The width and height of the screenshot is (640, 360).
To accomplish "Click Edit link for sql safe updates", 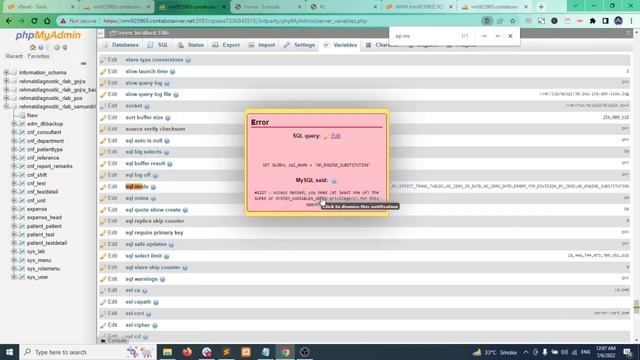I will pyautogui.click(x=112, y=244).
